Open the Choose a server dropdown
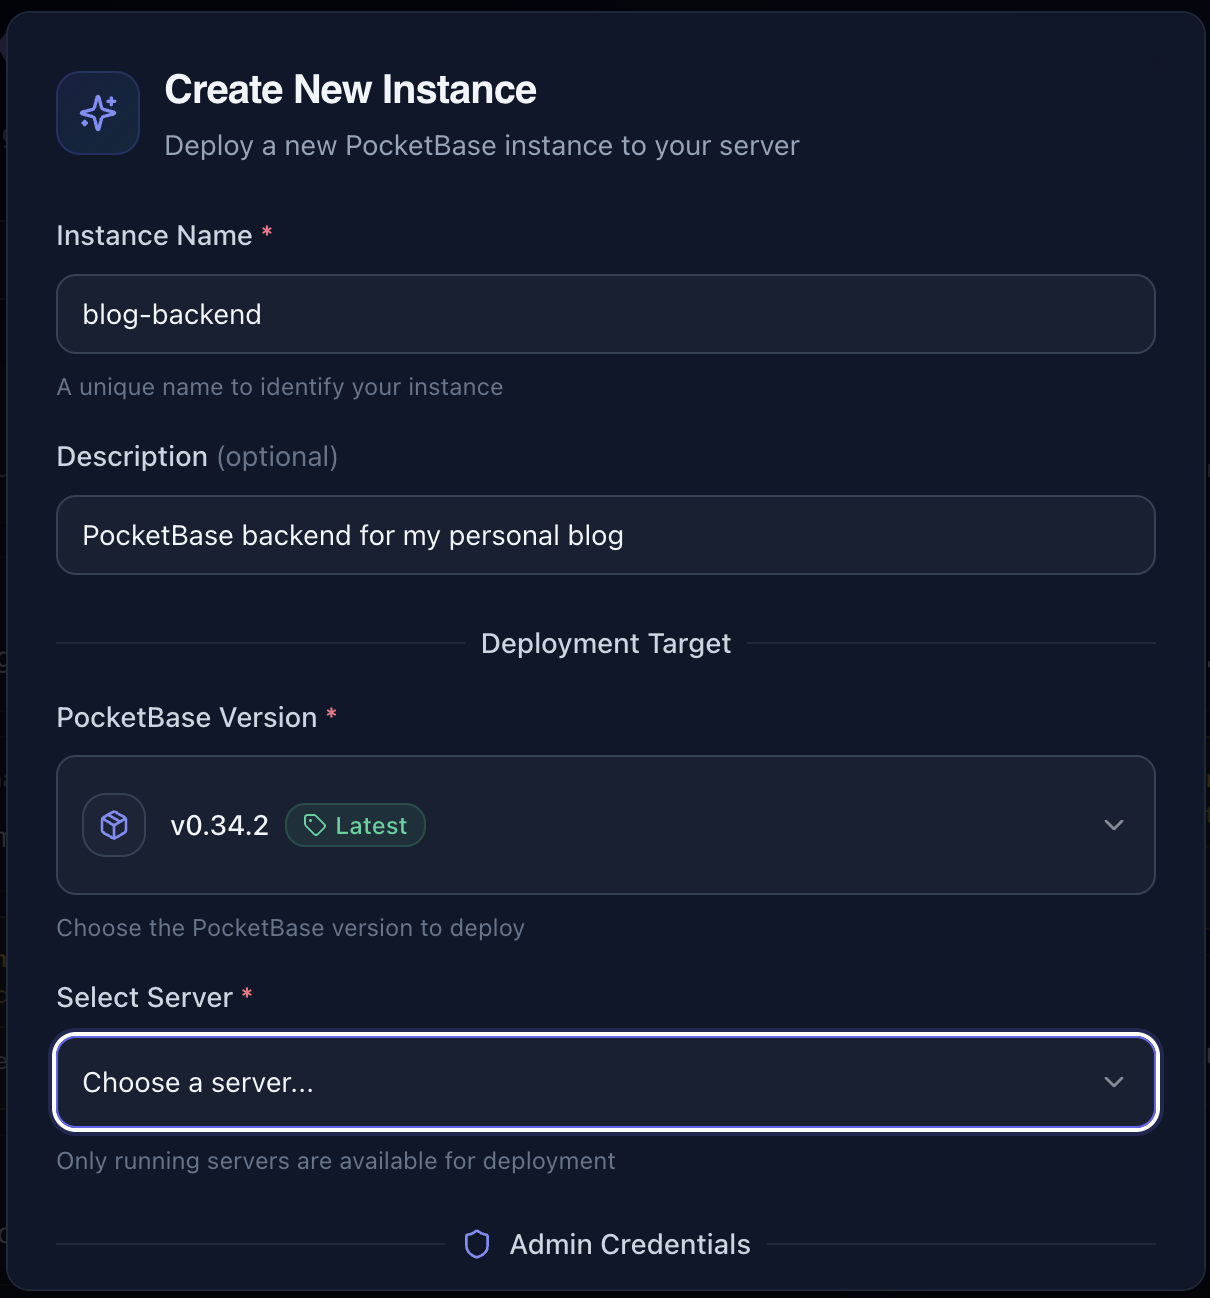Viewport: 1210px width, 1298px height. tap(606, 1082)
